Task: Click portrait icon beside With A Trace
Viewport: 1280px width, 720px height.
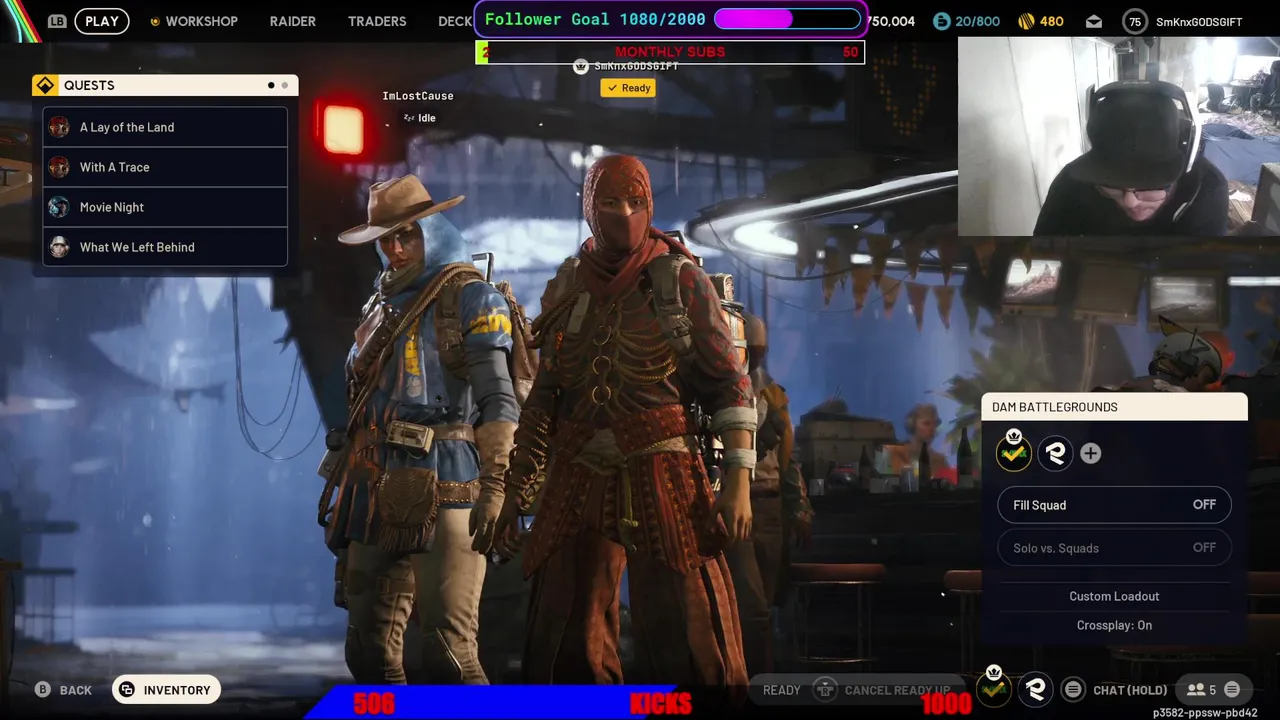Action: [x=59, y=167]
